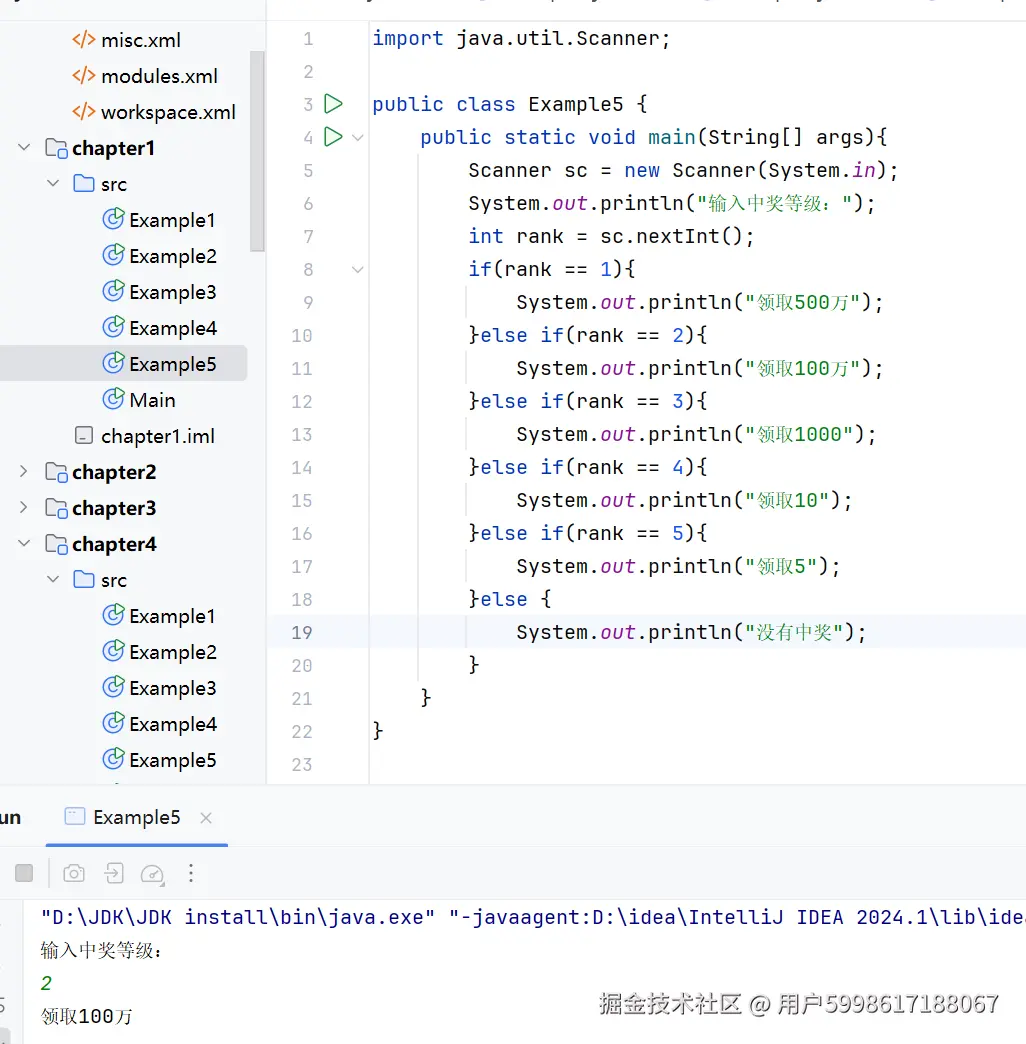Select Example5 in chapter4 src
Viewport: 1026px width, 1044px height.
[160, 760]
